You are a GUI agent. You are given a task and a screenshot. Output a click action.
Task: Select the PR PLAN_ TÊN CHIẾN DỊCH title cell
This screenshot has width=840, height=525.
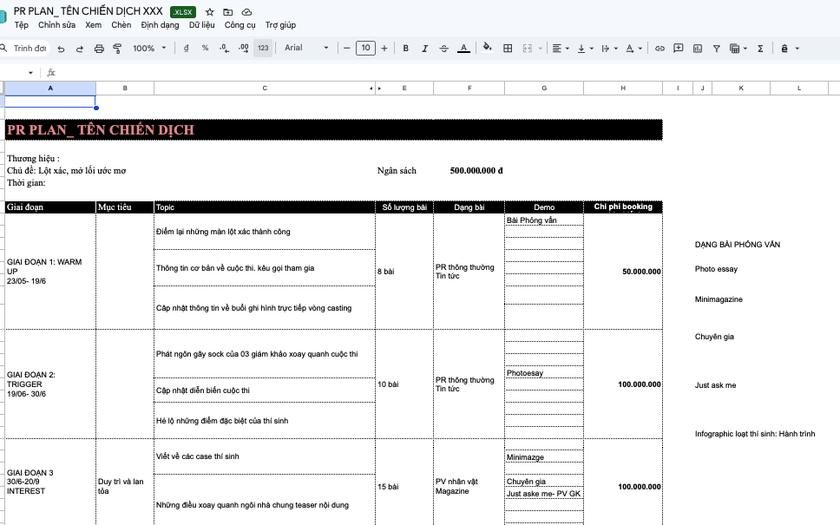[x=334, y=130]
